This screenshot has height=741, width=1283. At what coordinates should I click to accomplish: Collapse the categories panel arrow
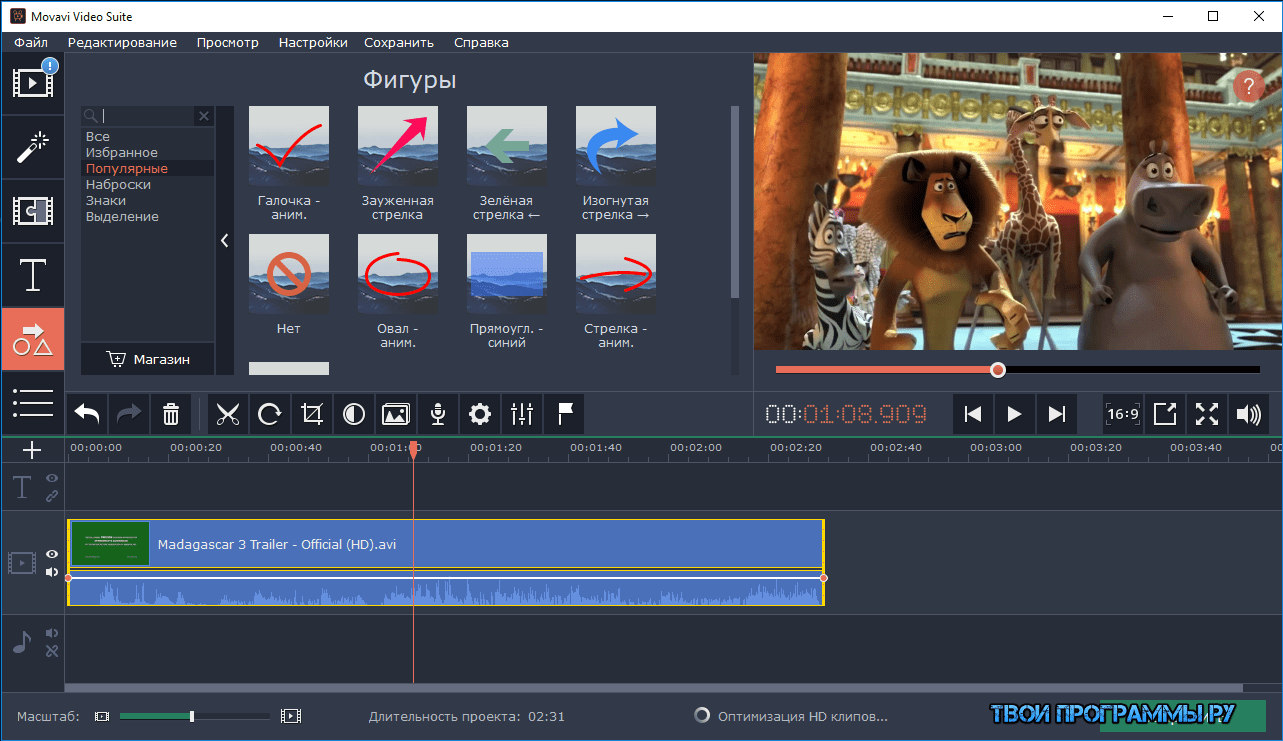point(225,240)
